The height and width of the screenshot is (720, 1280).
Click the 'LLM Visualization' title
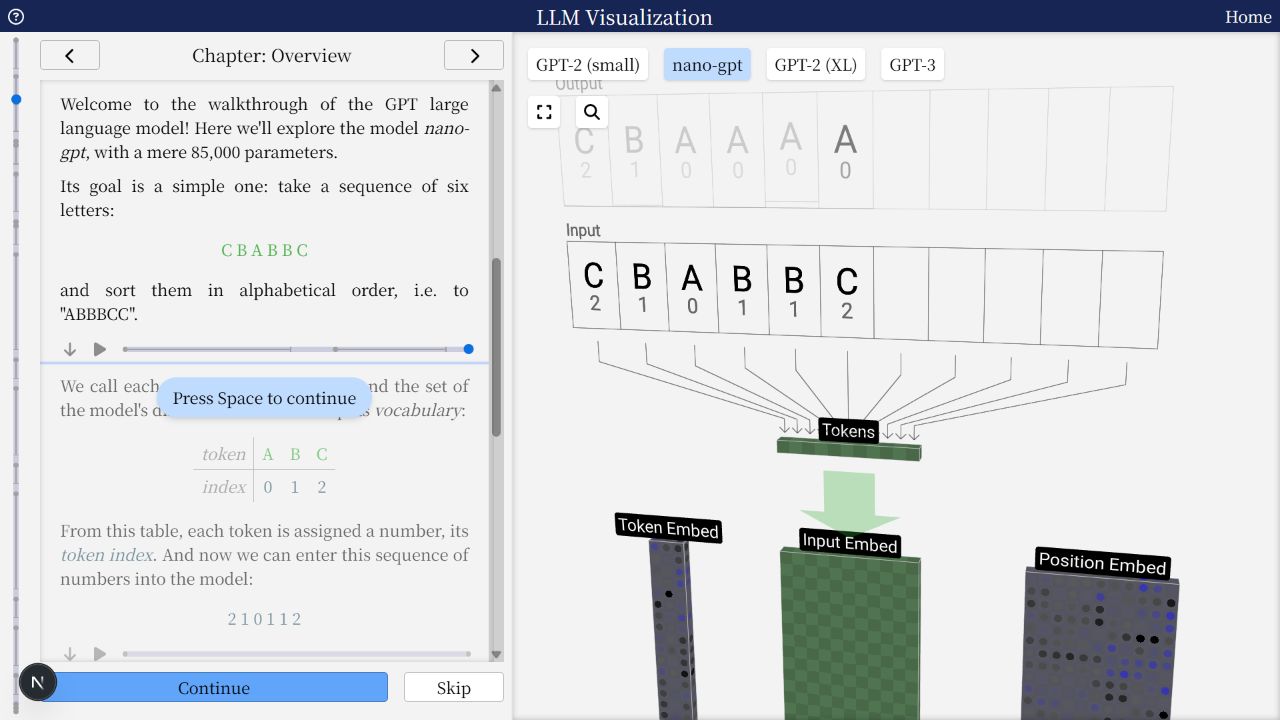coord(624,17)
